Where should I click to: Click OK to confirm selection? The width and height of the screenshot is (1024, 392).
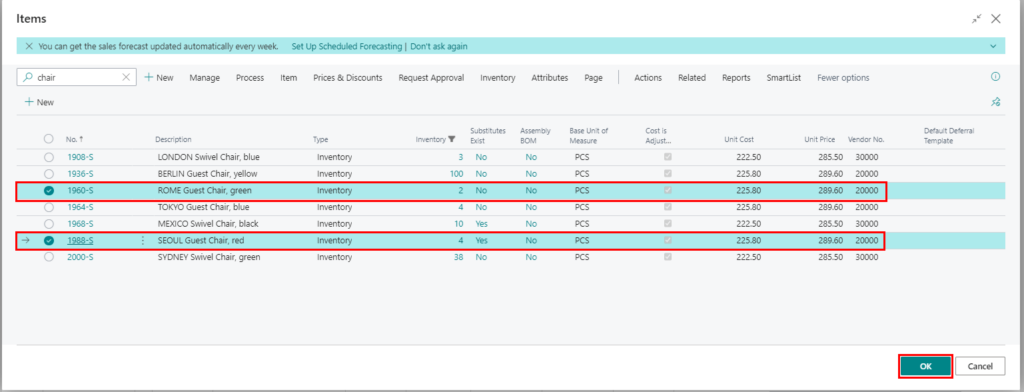(x=925, y=367)
